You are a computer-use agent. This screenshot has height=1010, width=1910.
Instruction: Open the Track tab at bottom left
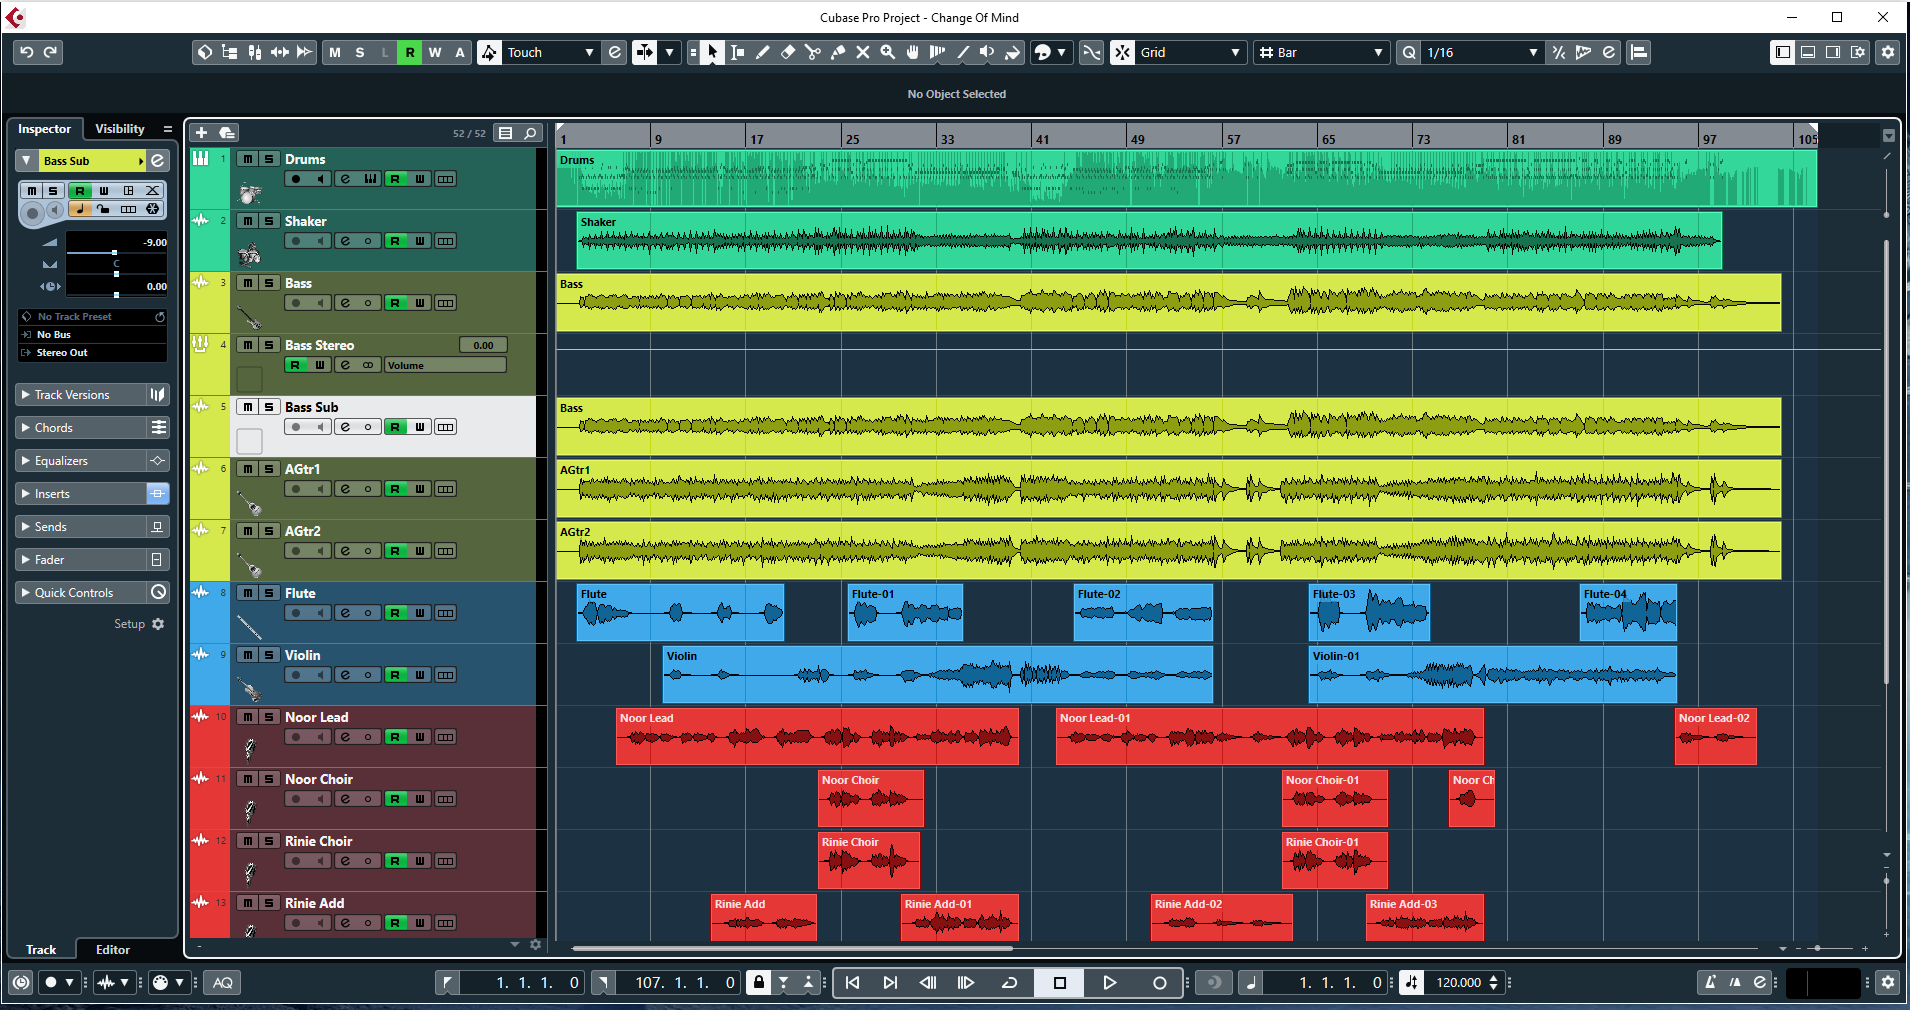pyautogui.click(x=41, y=950)
